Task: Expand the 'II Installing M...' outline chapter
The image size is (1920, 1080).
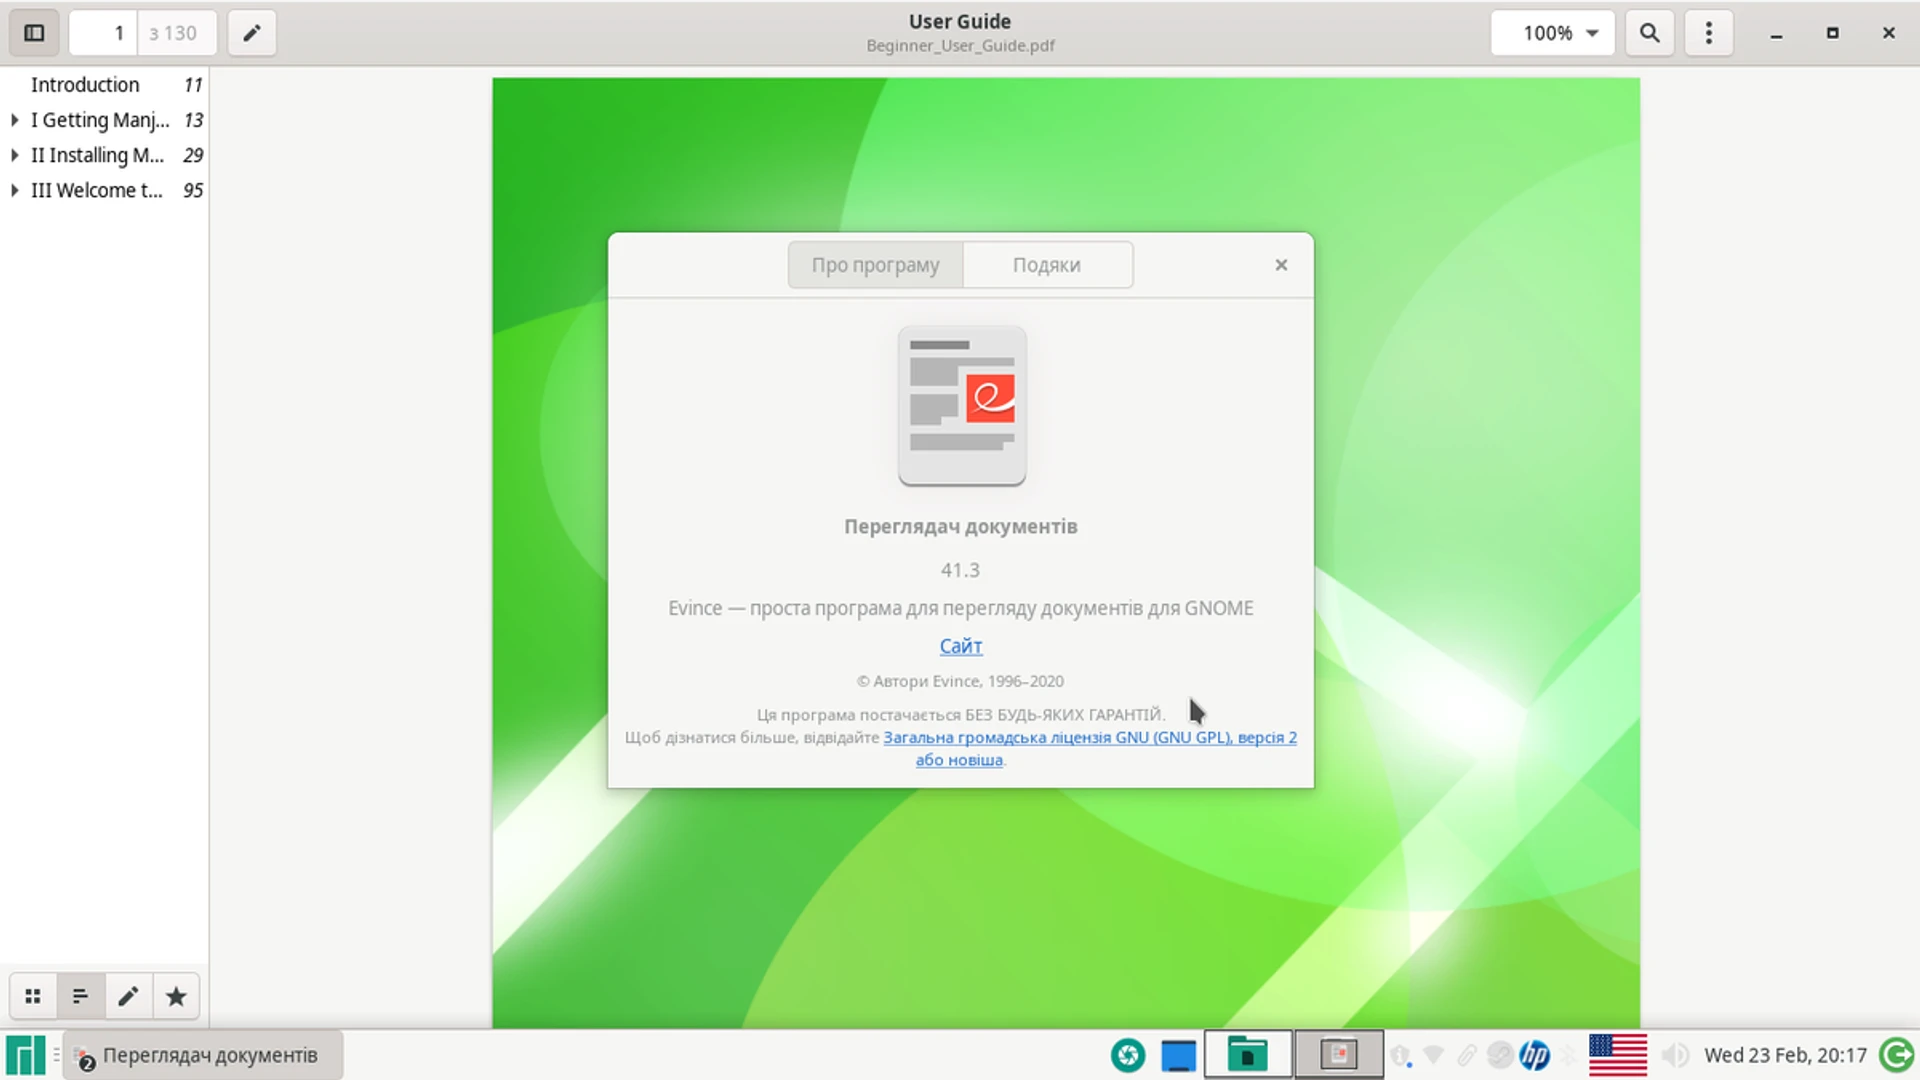Action: [15, 155]
